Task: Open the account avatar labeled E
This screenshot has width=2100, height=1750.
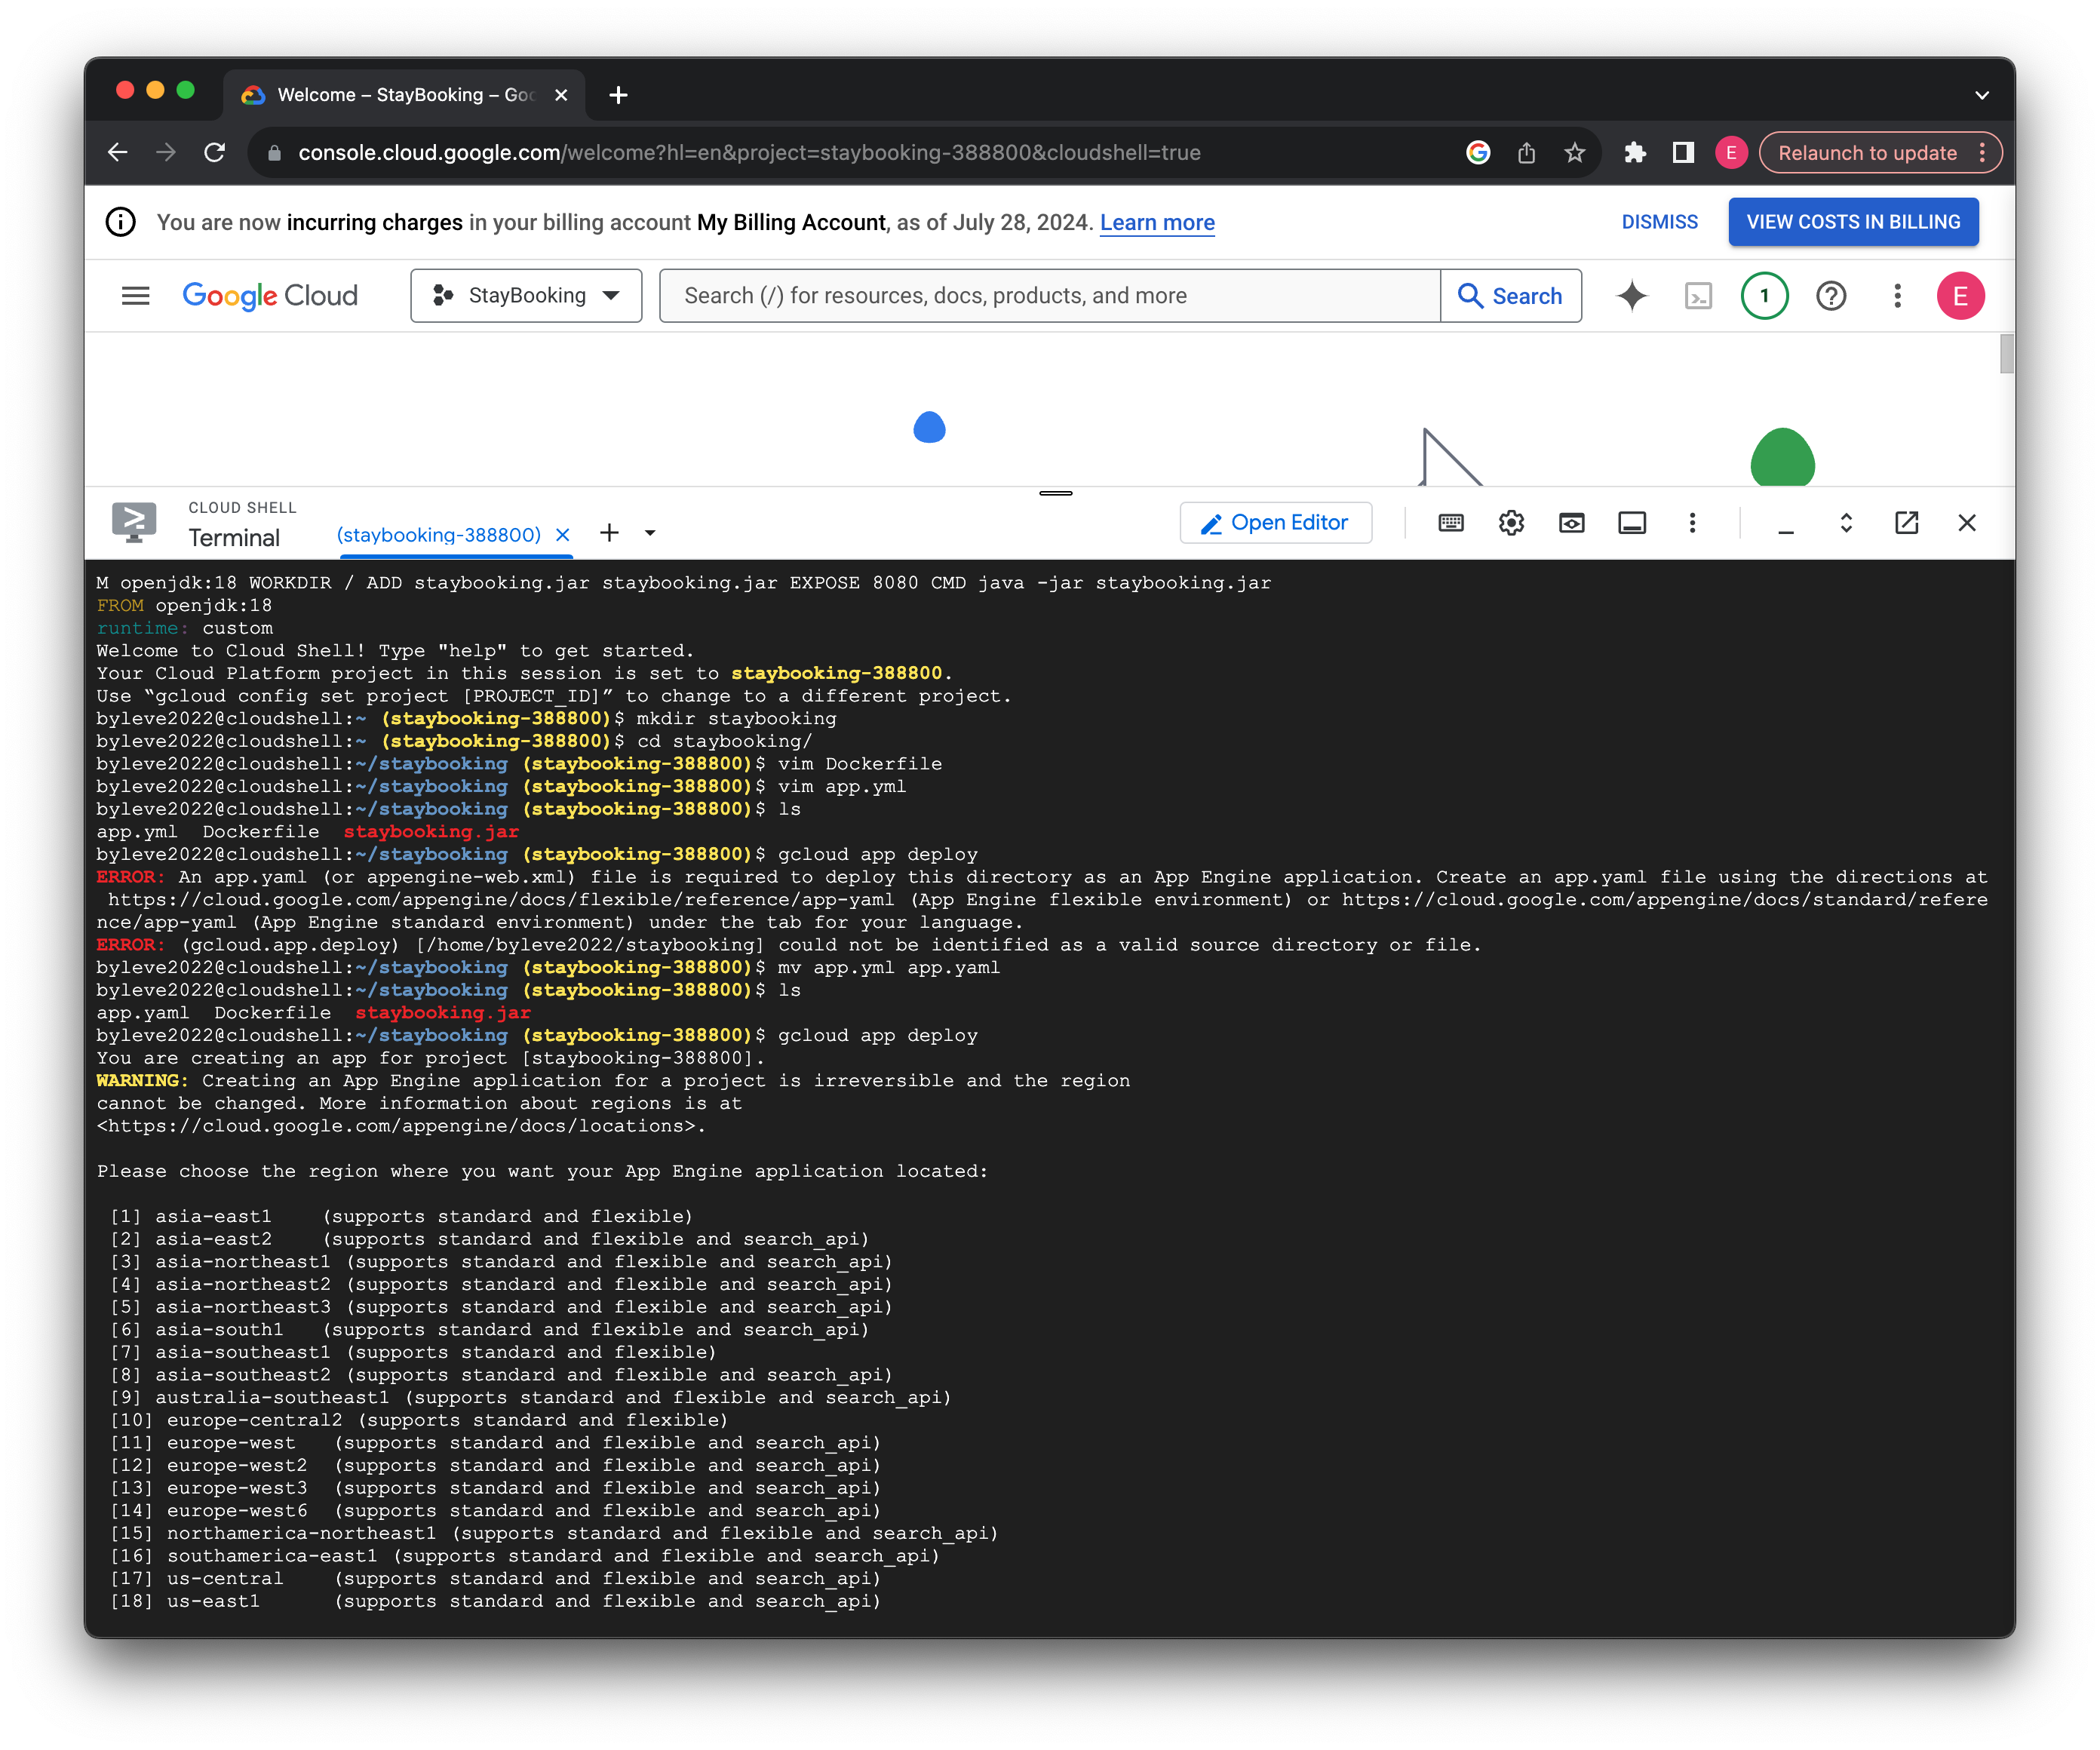Action: (x=1961, y=296)
